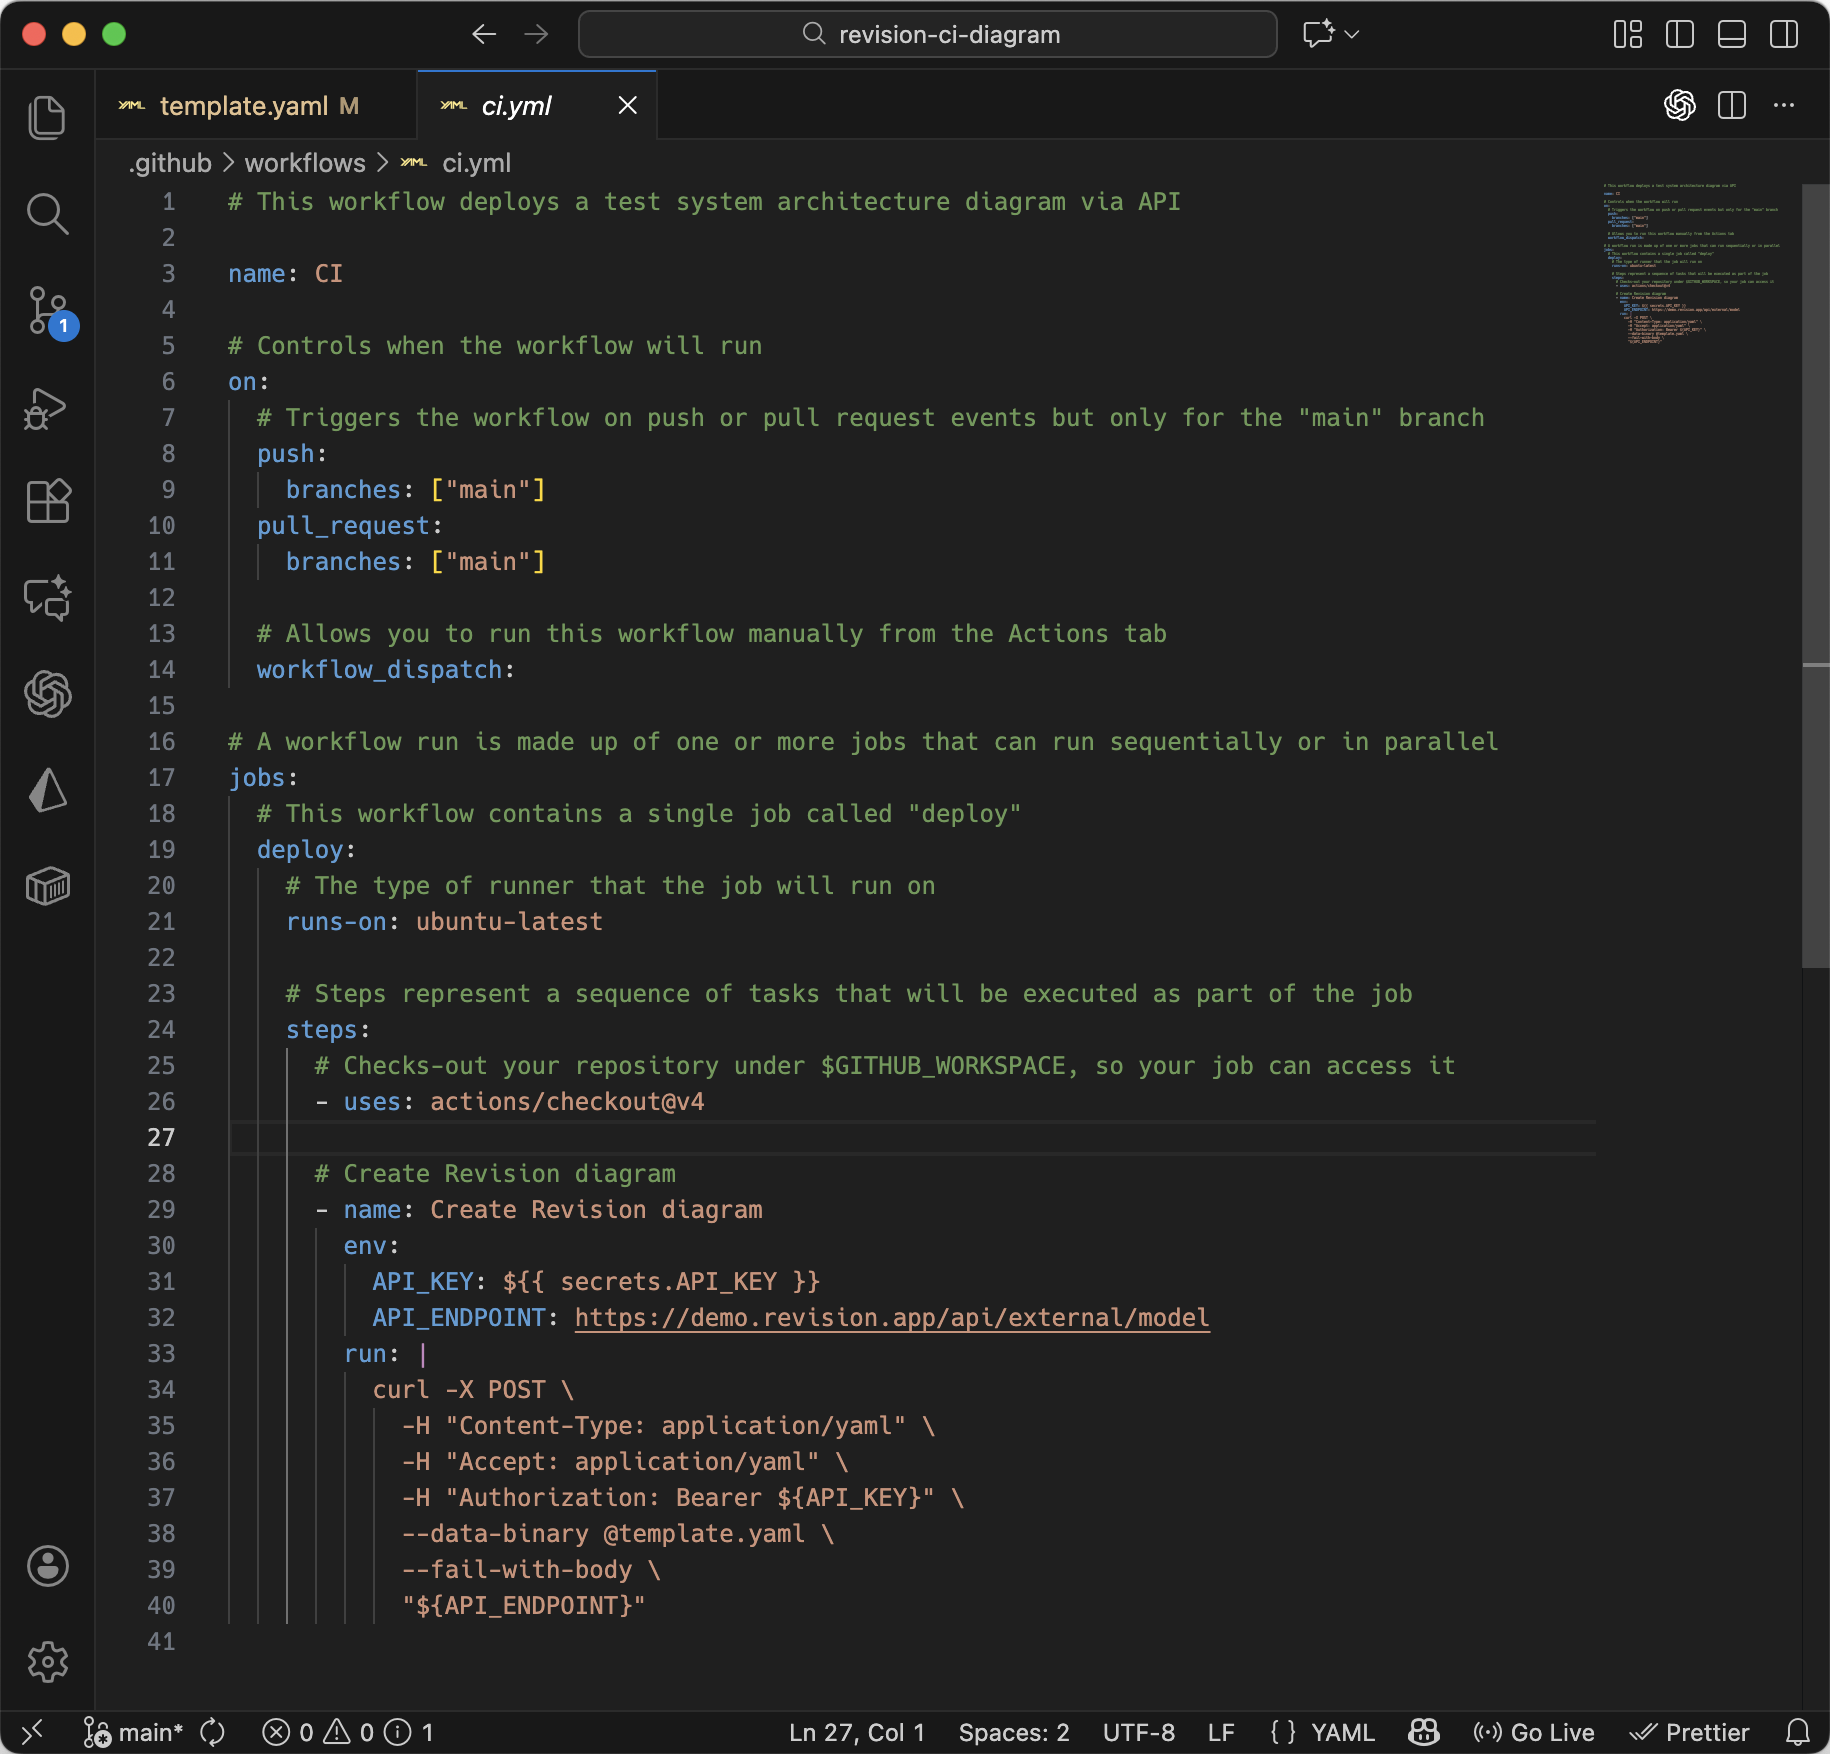Click the revision-ci-diagram command center field
Image resolution: width=1830 pixels, height=1754 pixels.
tap(927, 33)
